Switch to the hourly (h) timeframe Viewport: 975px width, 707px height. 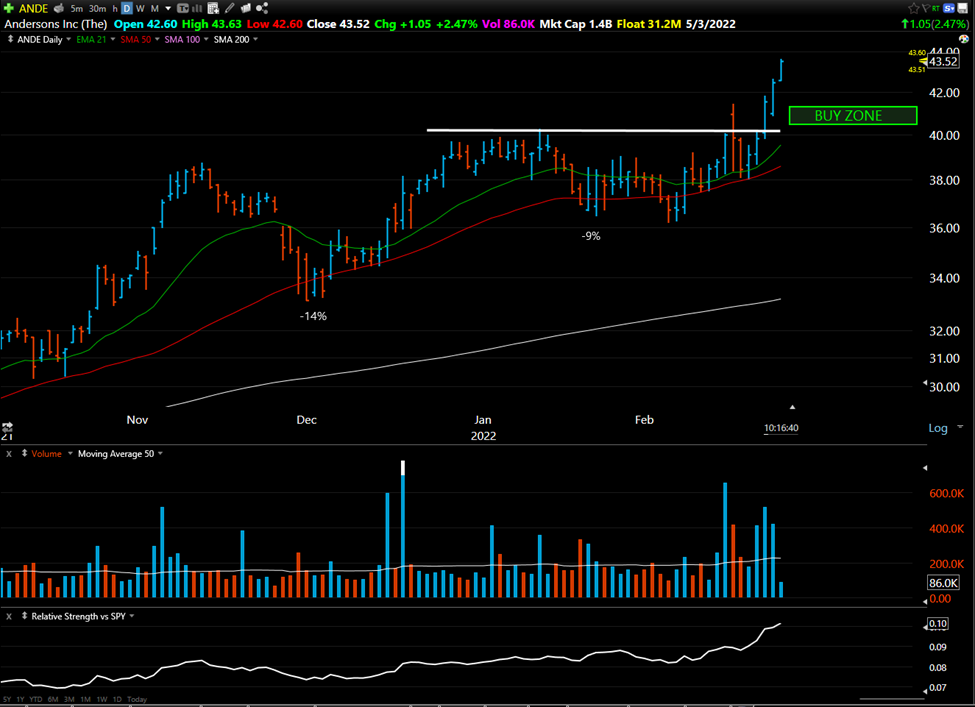click(x=114, y=9)
